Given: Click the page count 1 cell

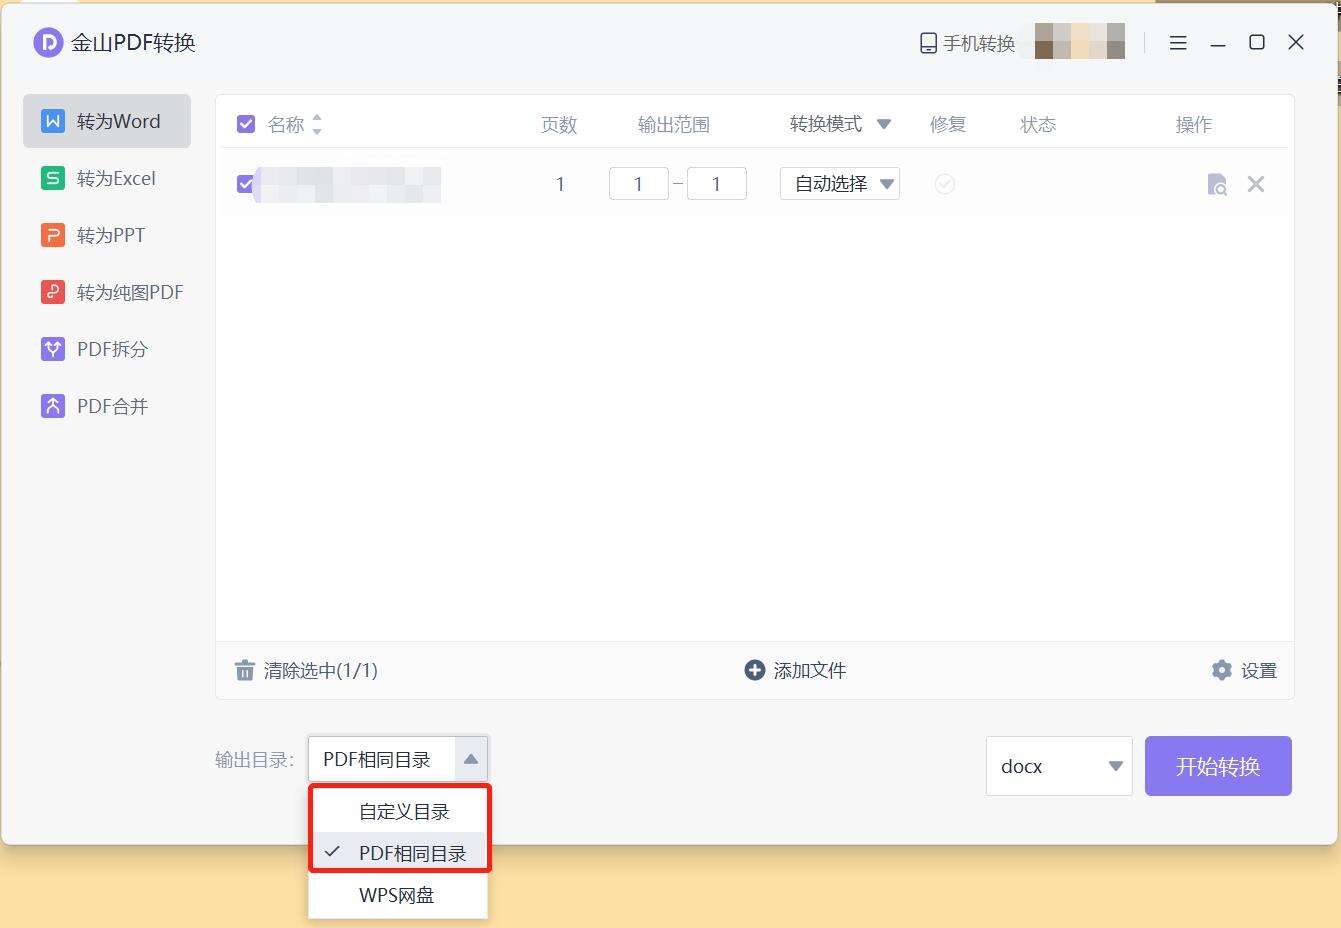Looking at the screenshot, I should [x=560, y=184].
